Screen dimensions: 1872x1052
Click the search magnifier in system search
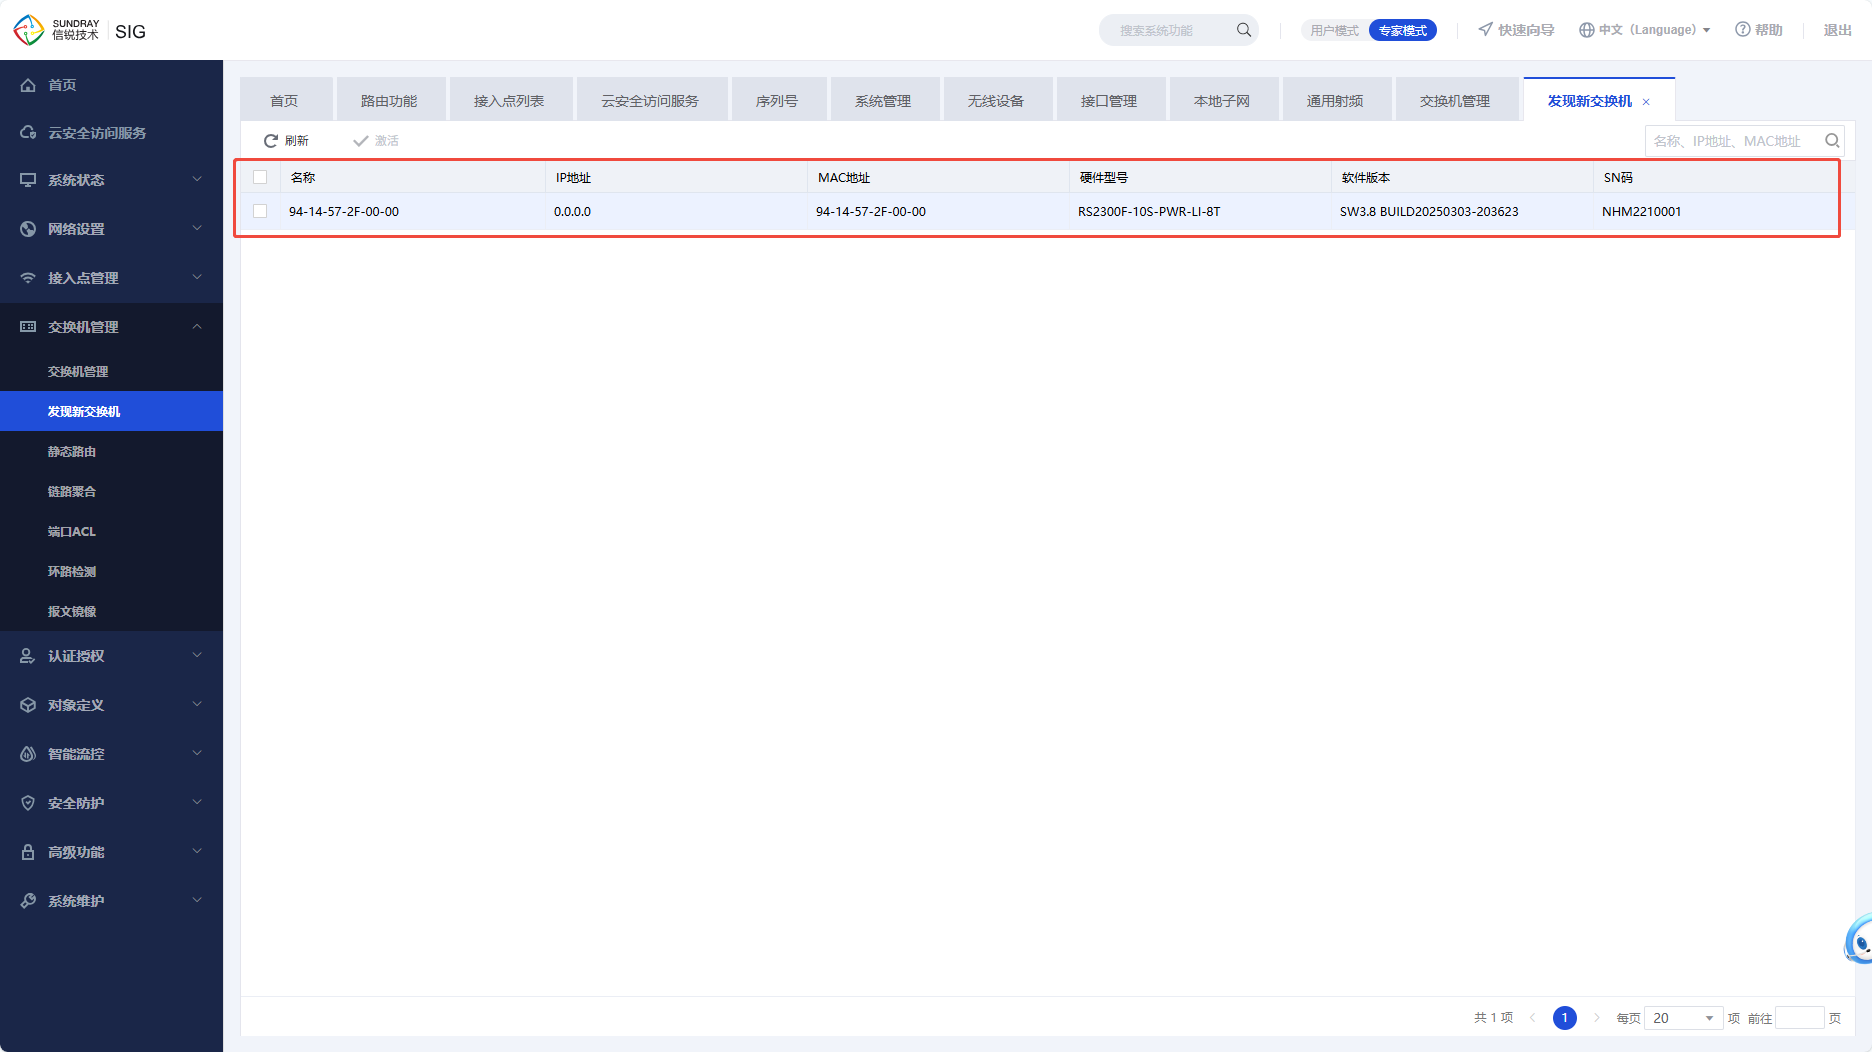coord(1243,30)
